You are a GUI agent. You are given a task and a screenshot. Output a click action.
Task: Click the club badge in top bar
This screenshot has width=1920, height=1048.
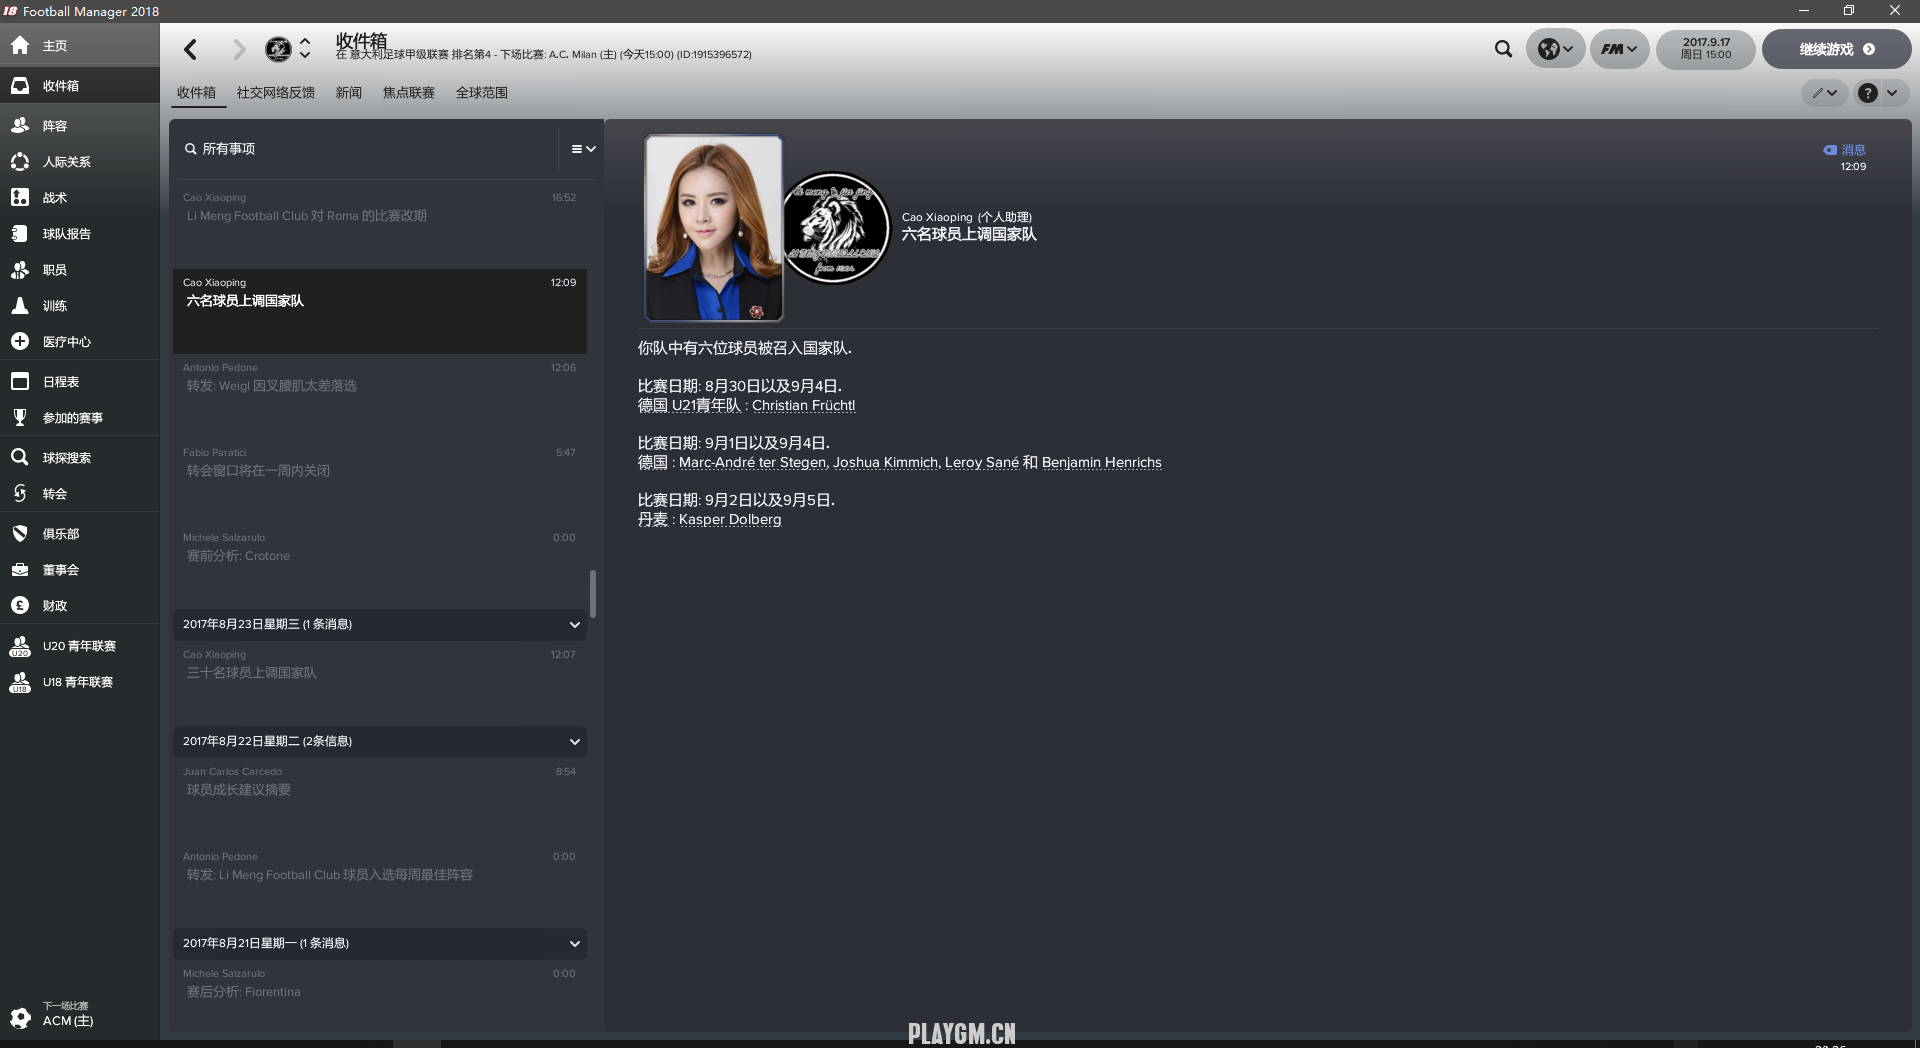[x=278, y=49]
